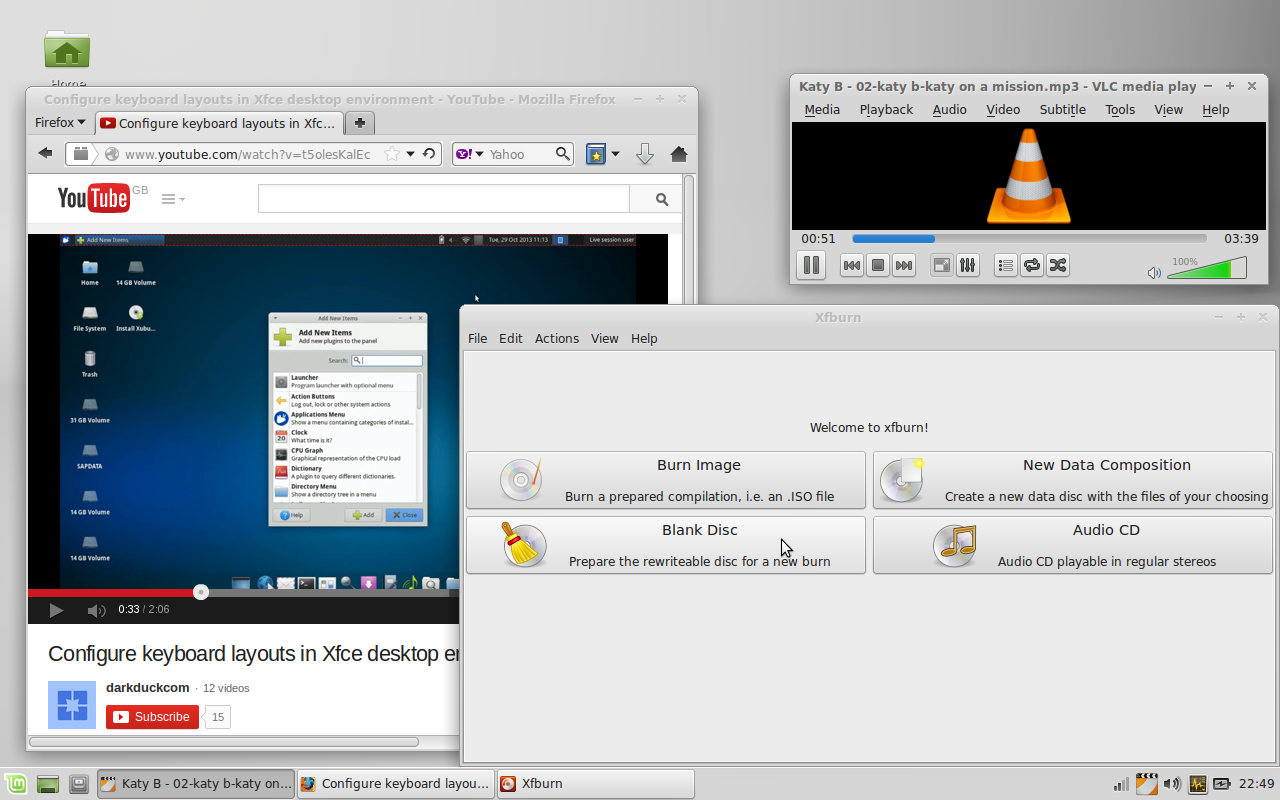Click the YouTube search magnifier button
1280x800 pixels.
click(661, 199)
